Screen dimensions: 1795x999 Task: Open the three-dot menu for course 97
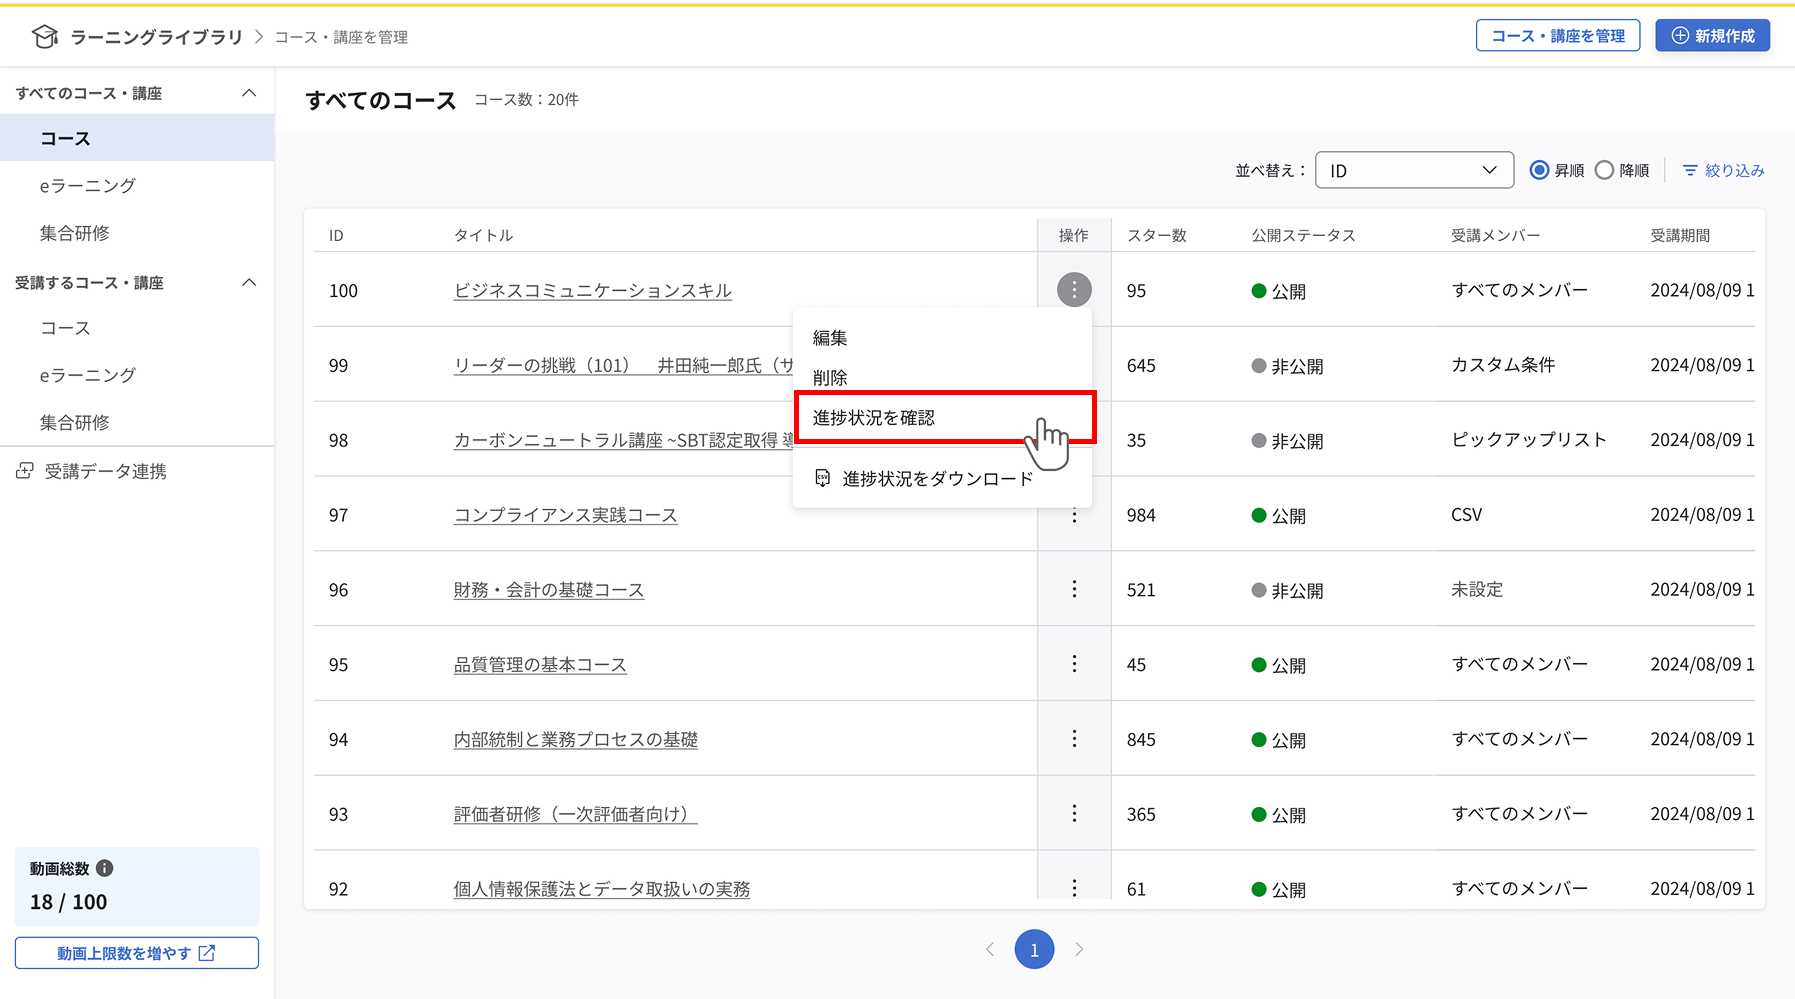1074,516
